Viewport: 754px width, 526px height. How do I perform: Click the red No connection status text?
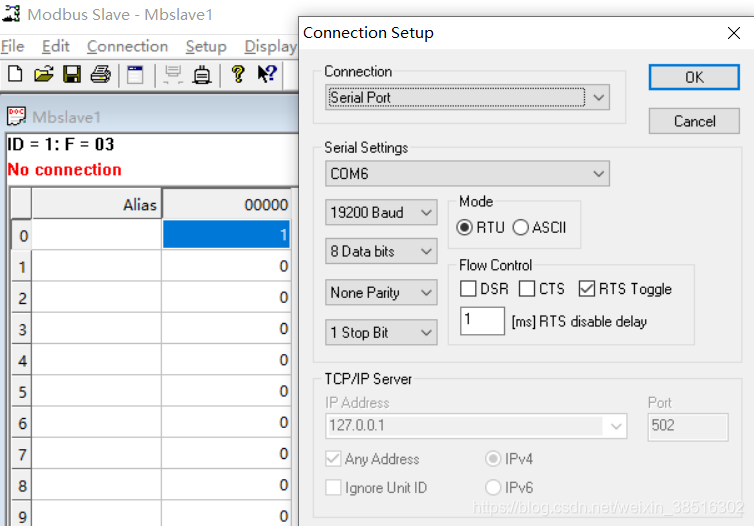click(64, 170)
